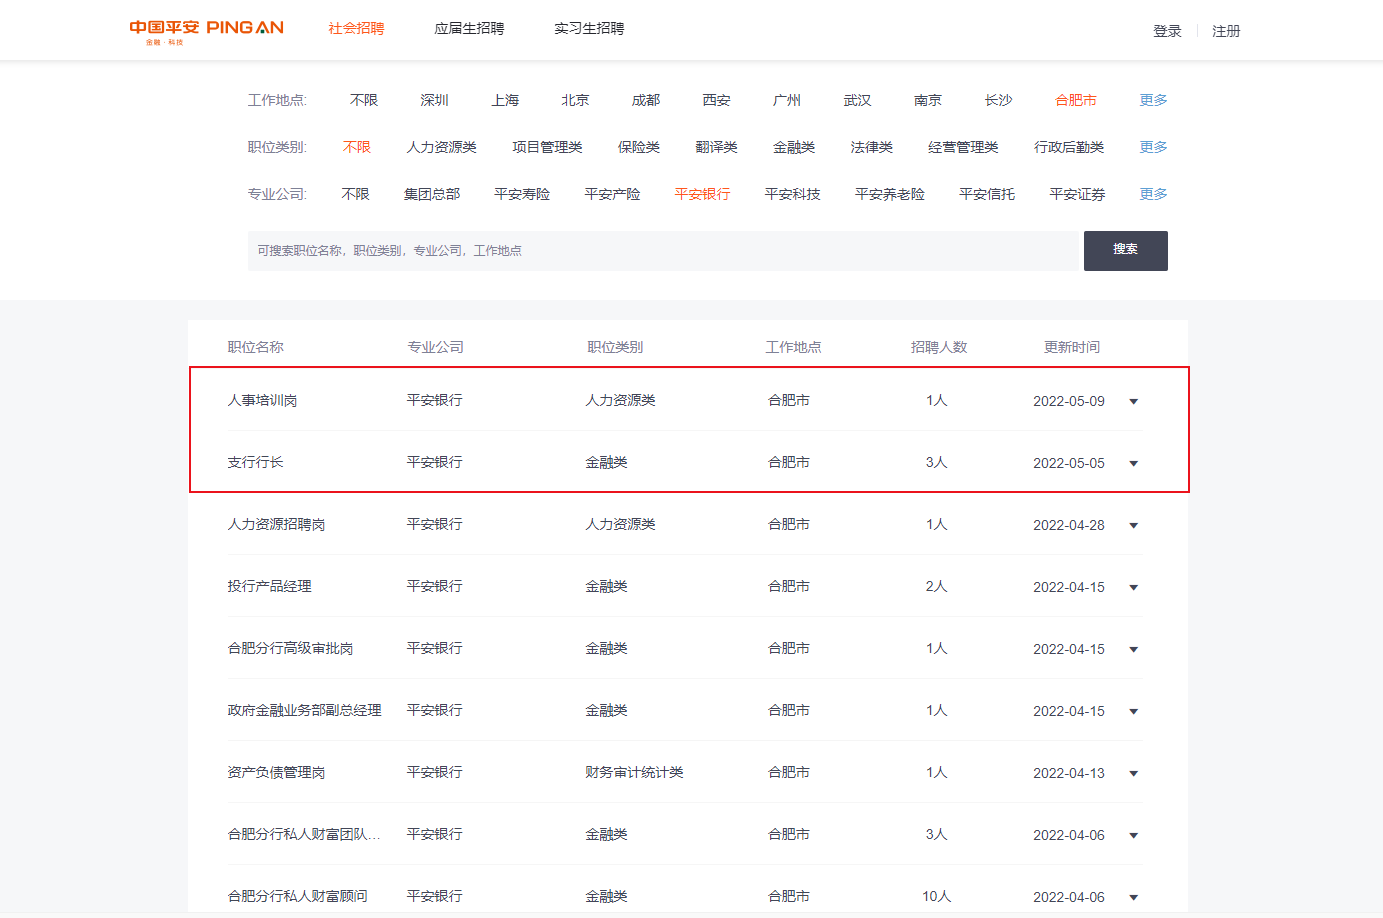Open the 合肥分行私人财富团队 job title
Screen dimensions: 1383x918
tap(304, 834)
